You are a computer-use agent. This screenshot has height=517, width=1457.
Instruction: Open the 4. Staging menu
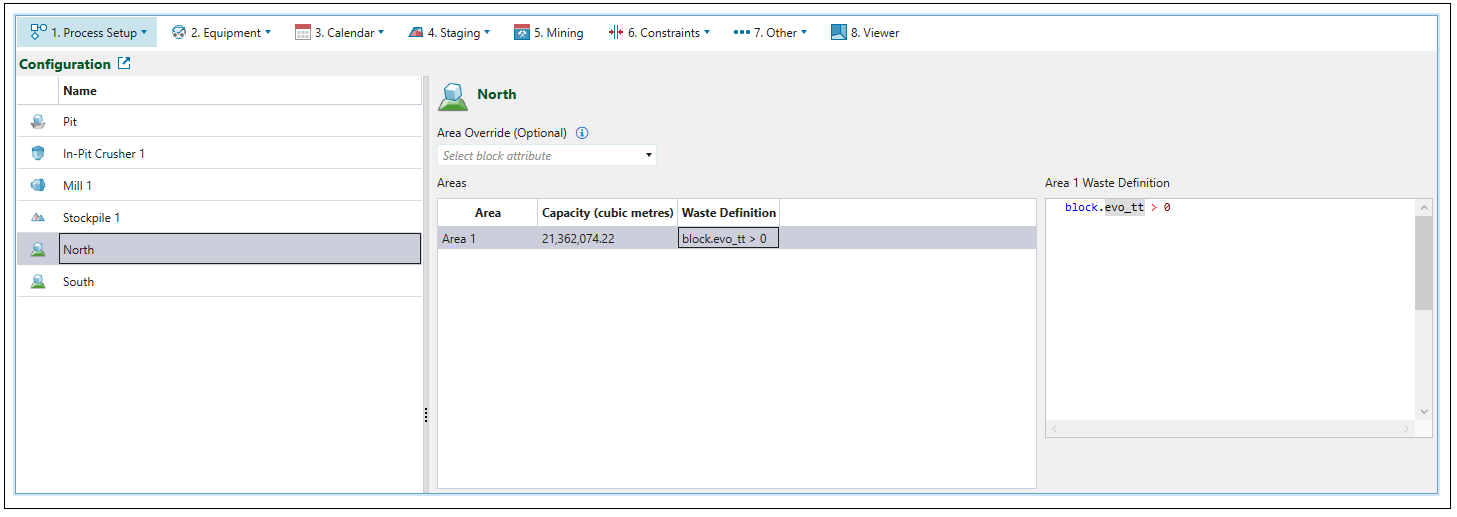(449, 33)
